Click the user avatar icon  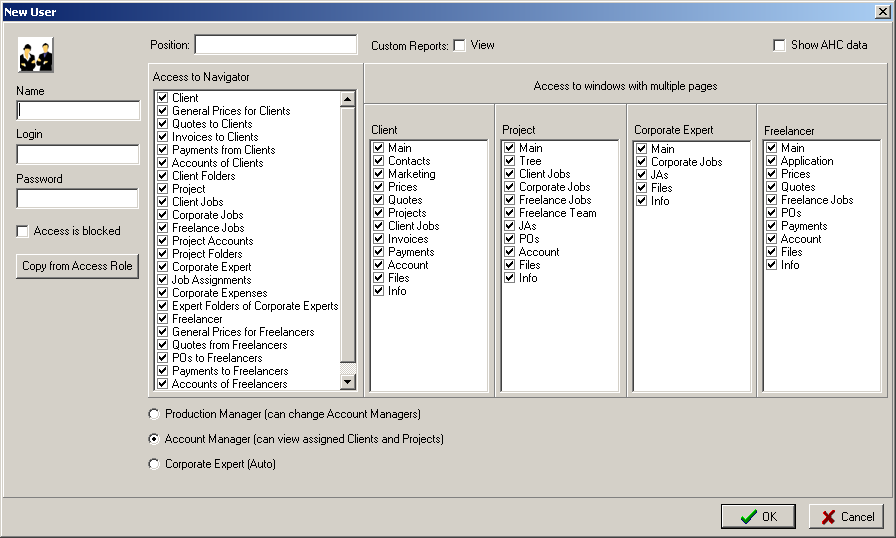click(x=35, y=55)
